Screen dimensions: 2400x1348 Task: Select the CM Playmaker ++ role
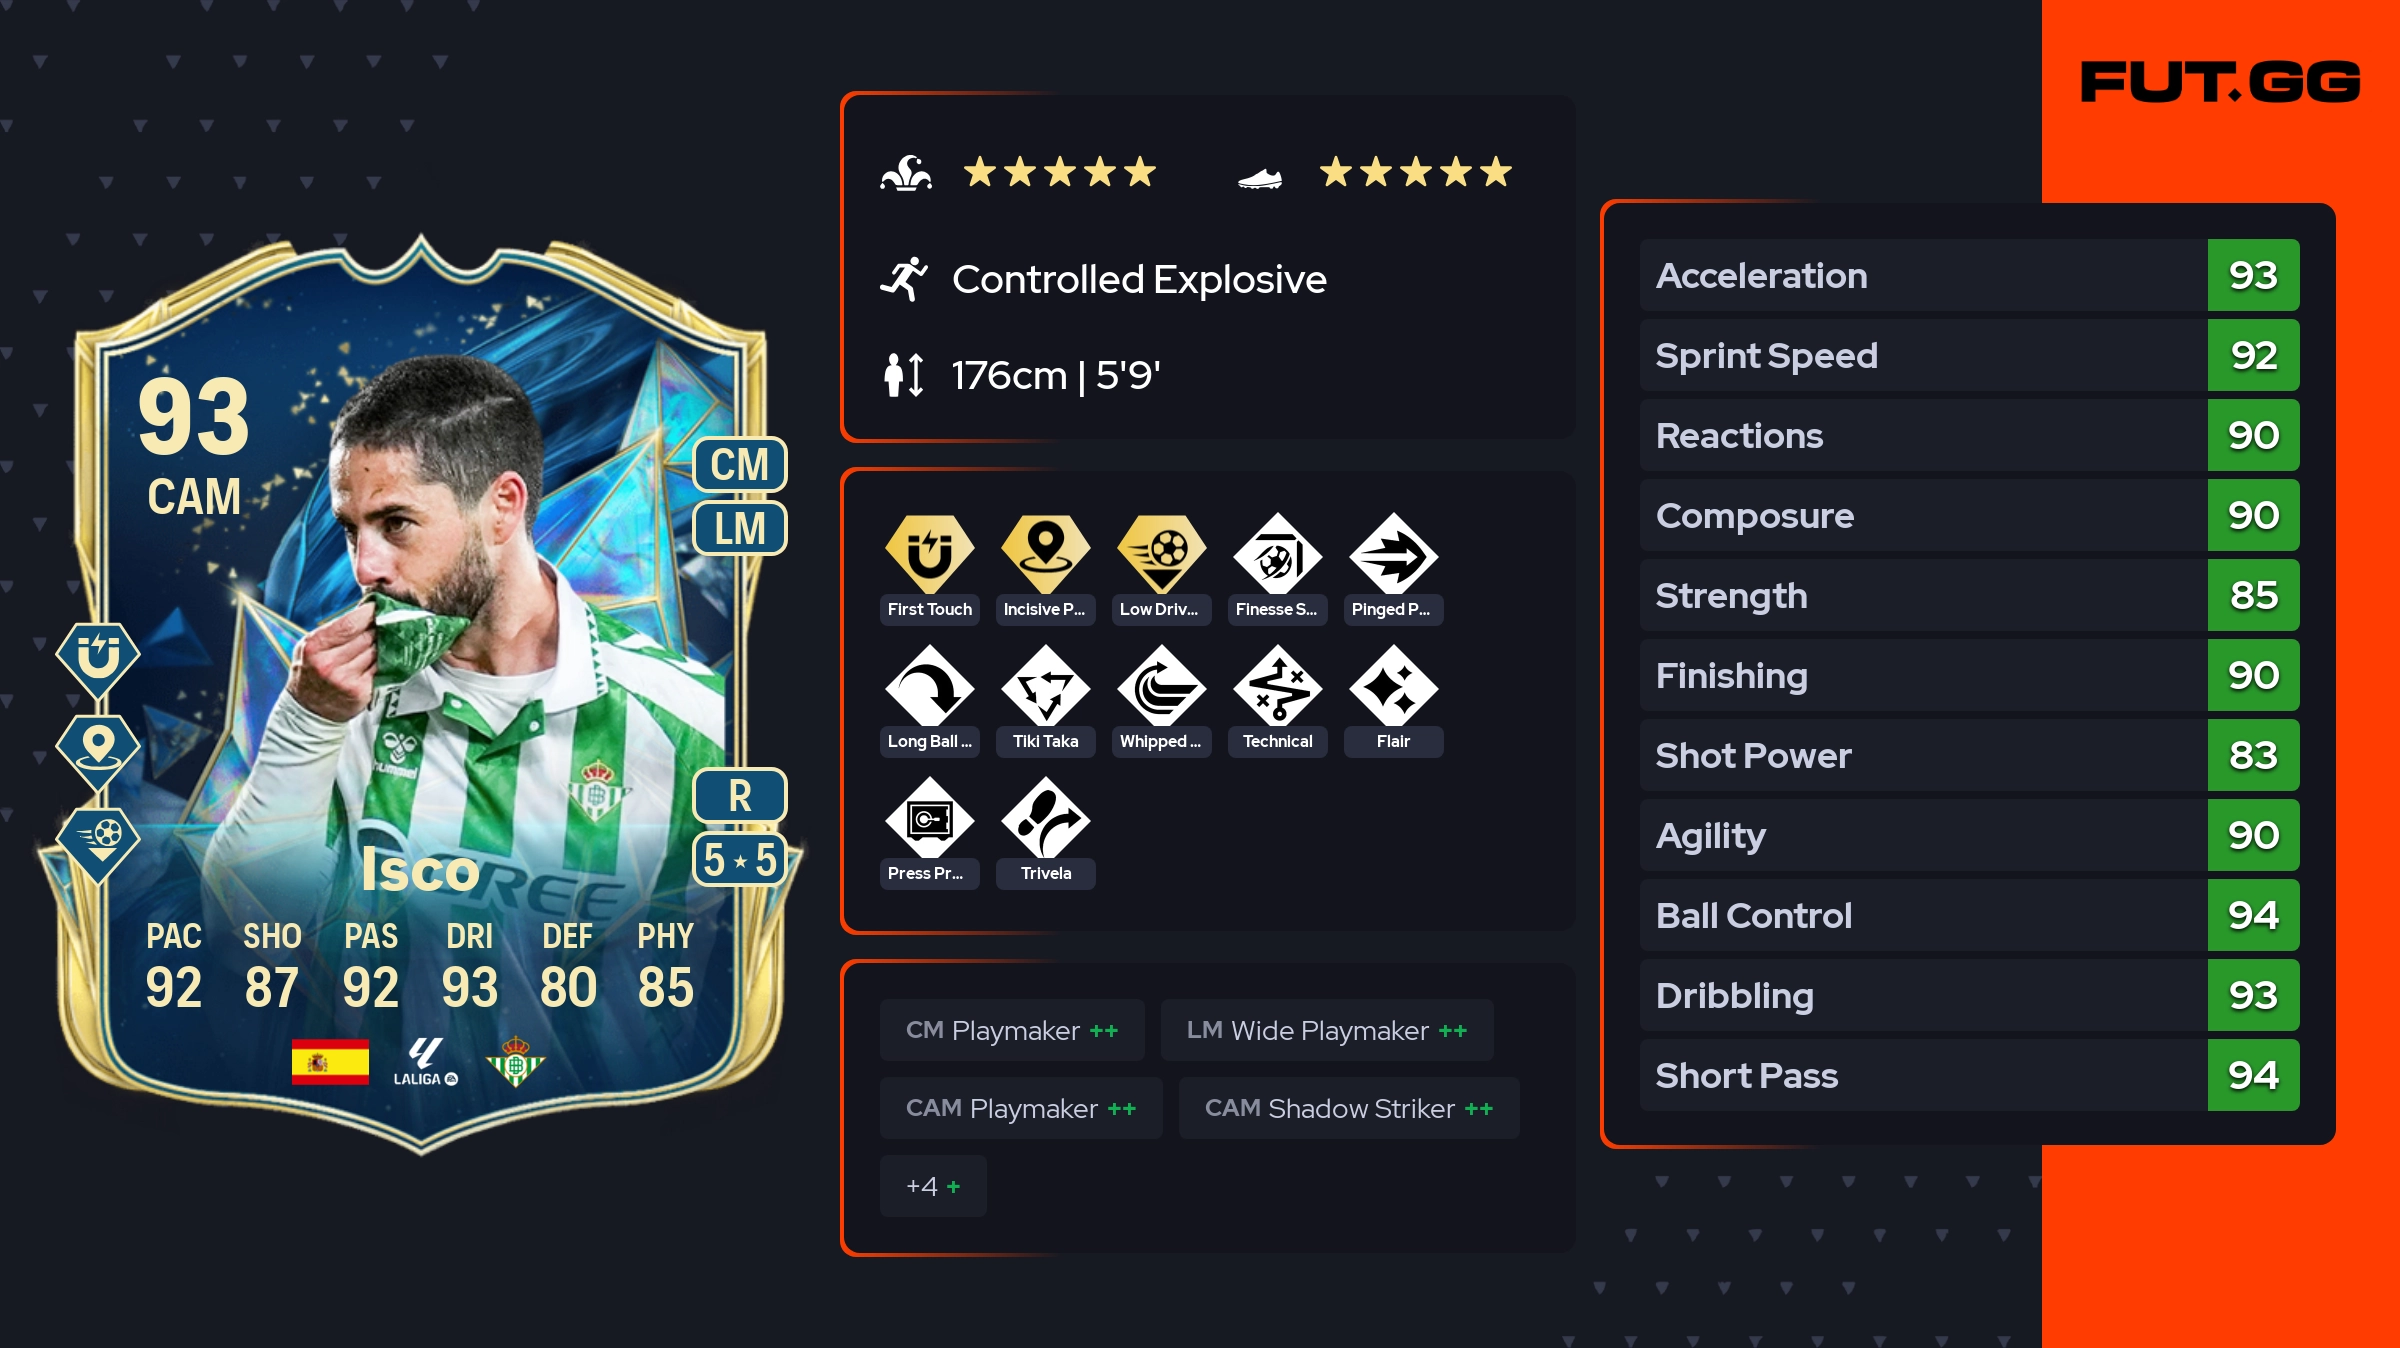point(1012,1030)
